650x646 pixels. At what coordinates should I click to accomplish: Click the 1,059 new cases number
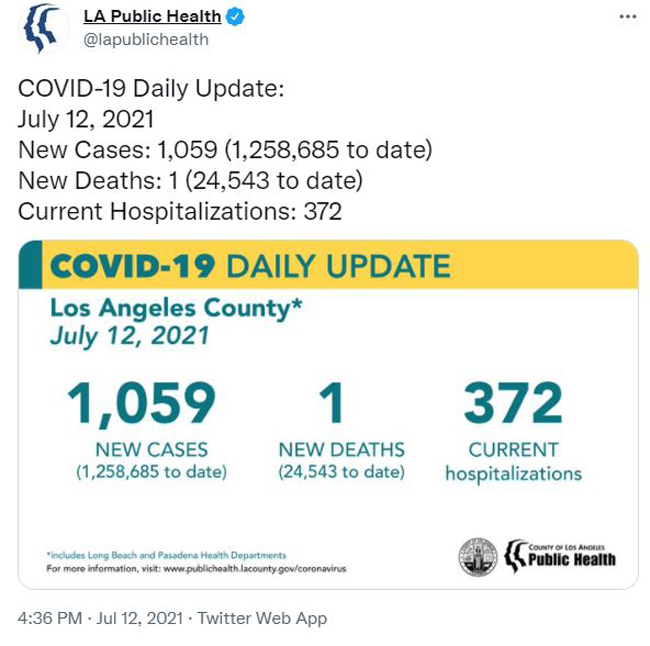141,404
